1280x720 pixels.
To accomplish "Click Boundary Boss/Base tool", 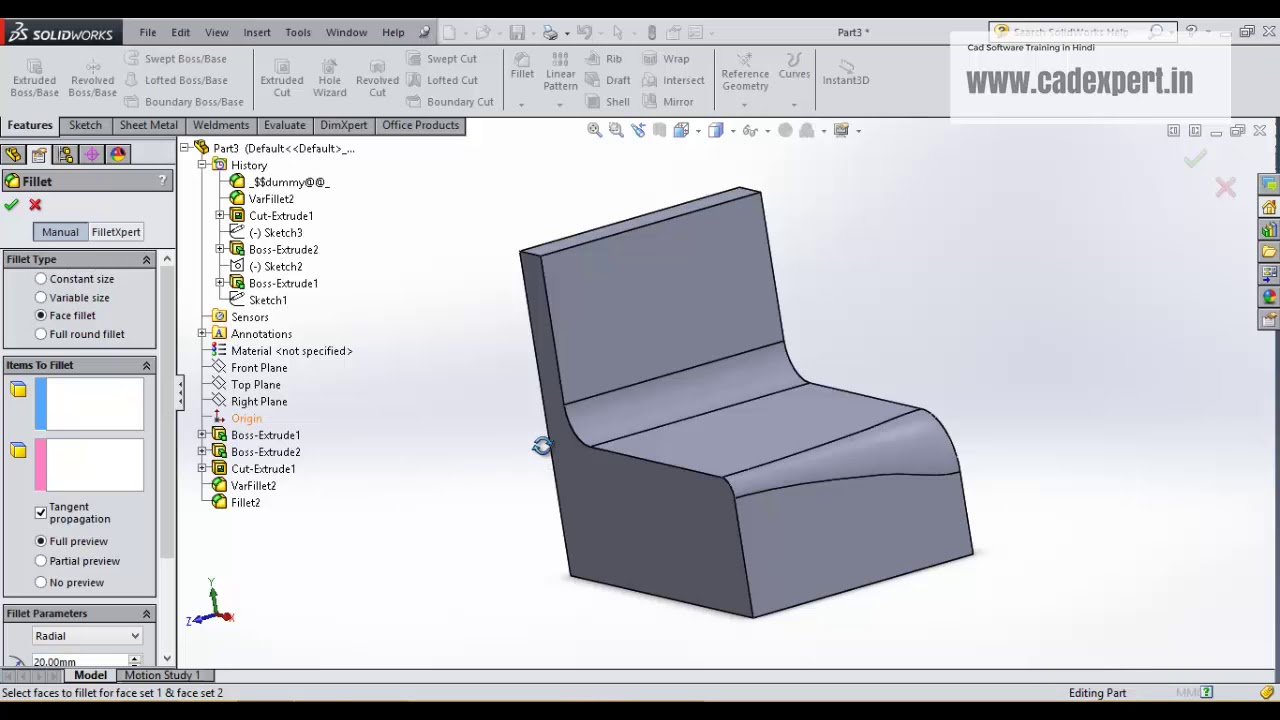I will pos(184,102).
